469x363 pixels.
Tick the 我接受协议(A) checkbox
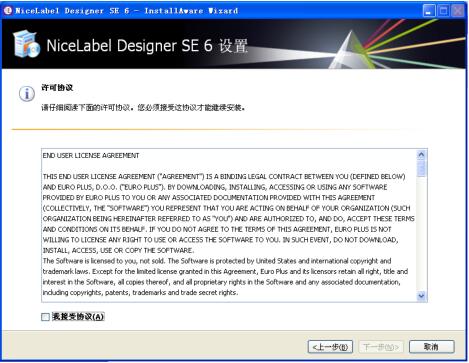tap(45, 317)
